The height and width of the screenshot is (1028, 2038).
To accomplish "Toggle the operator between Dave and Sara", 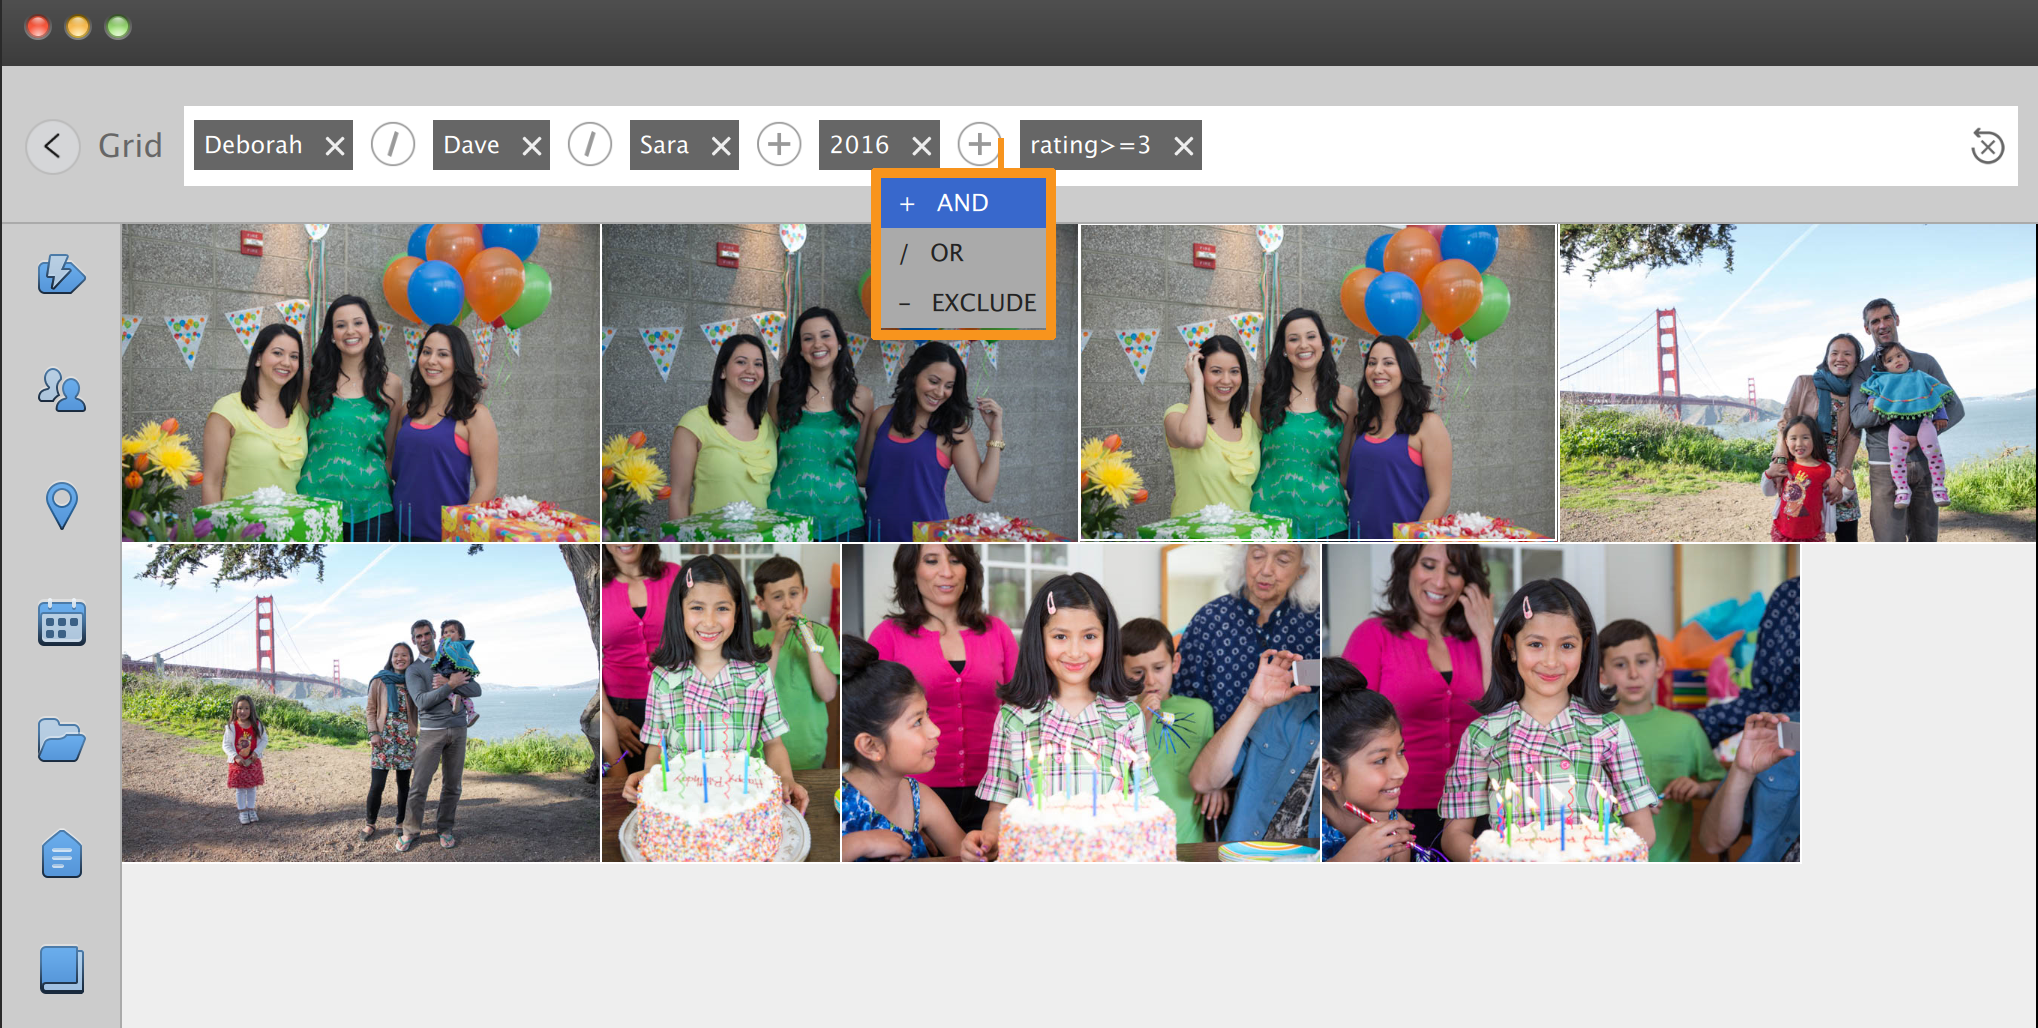I will [x=590, y=145].
